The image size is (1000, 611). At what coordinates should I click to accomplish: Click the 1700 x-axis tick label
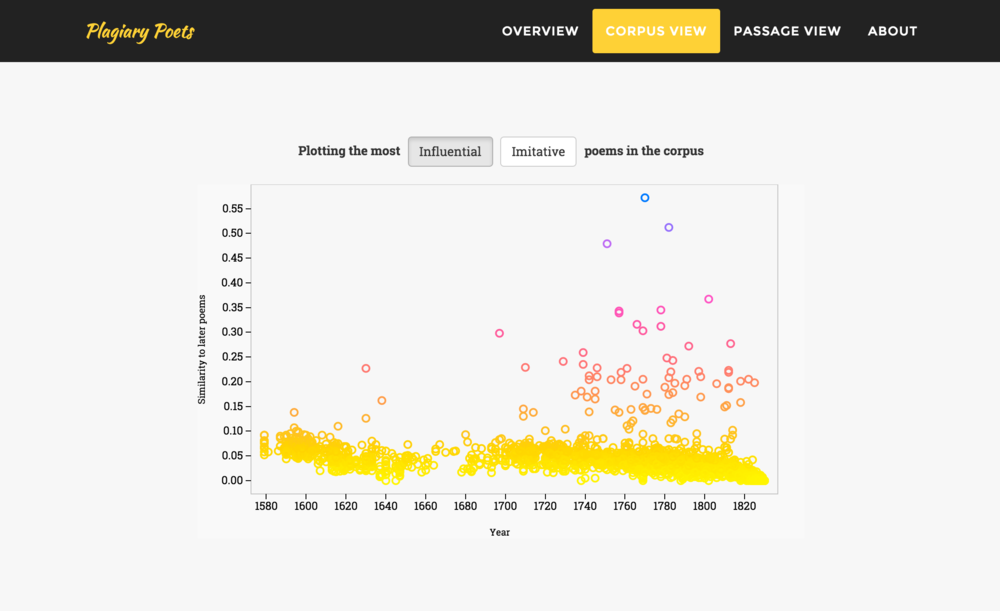[x=505, y=506]
